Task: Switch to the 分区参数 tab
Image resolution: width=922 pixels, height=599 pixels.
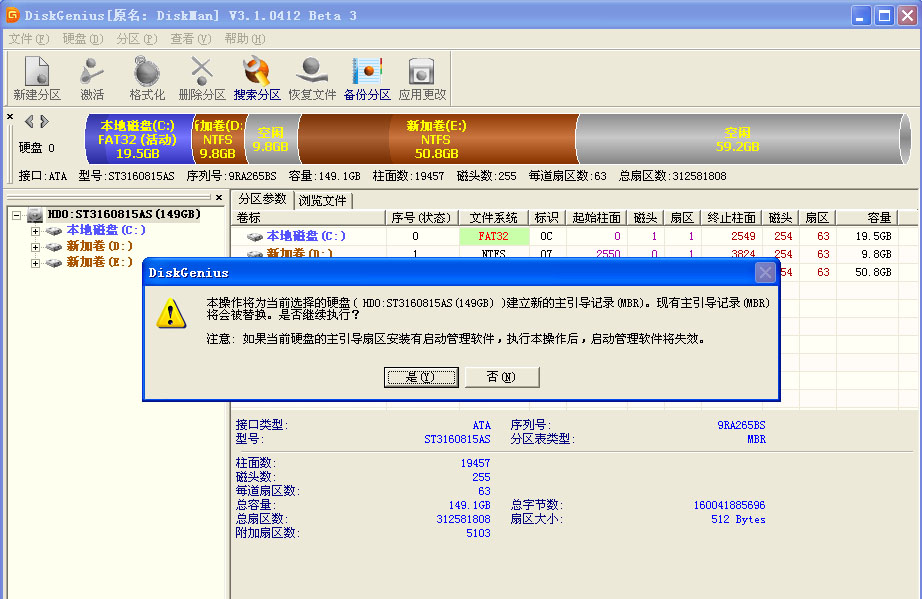Action: [x=262, y=199]
